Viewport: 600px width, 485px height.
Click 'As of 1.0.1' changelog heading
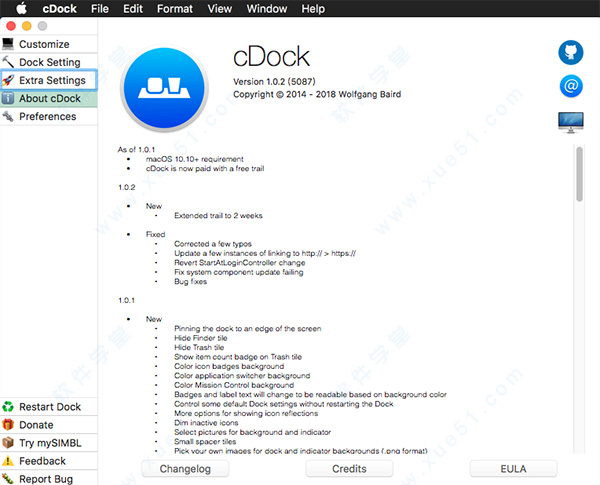pyautogui.click(x=136, y=149)
